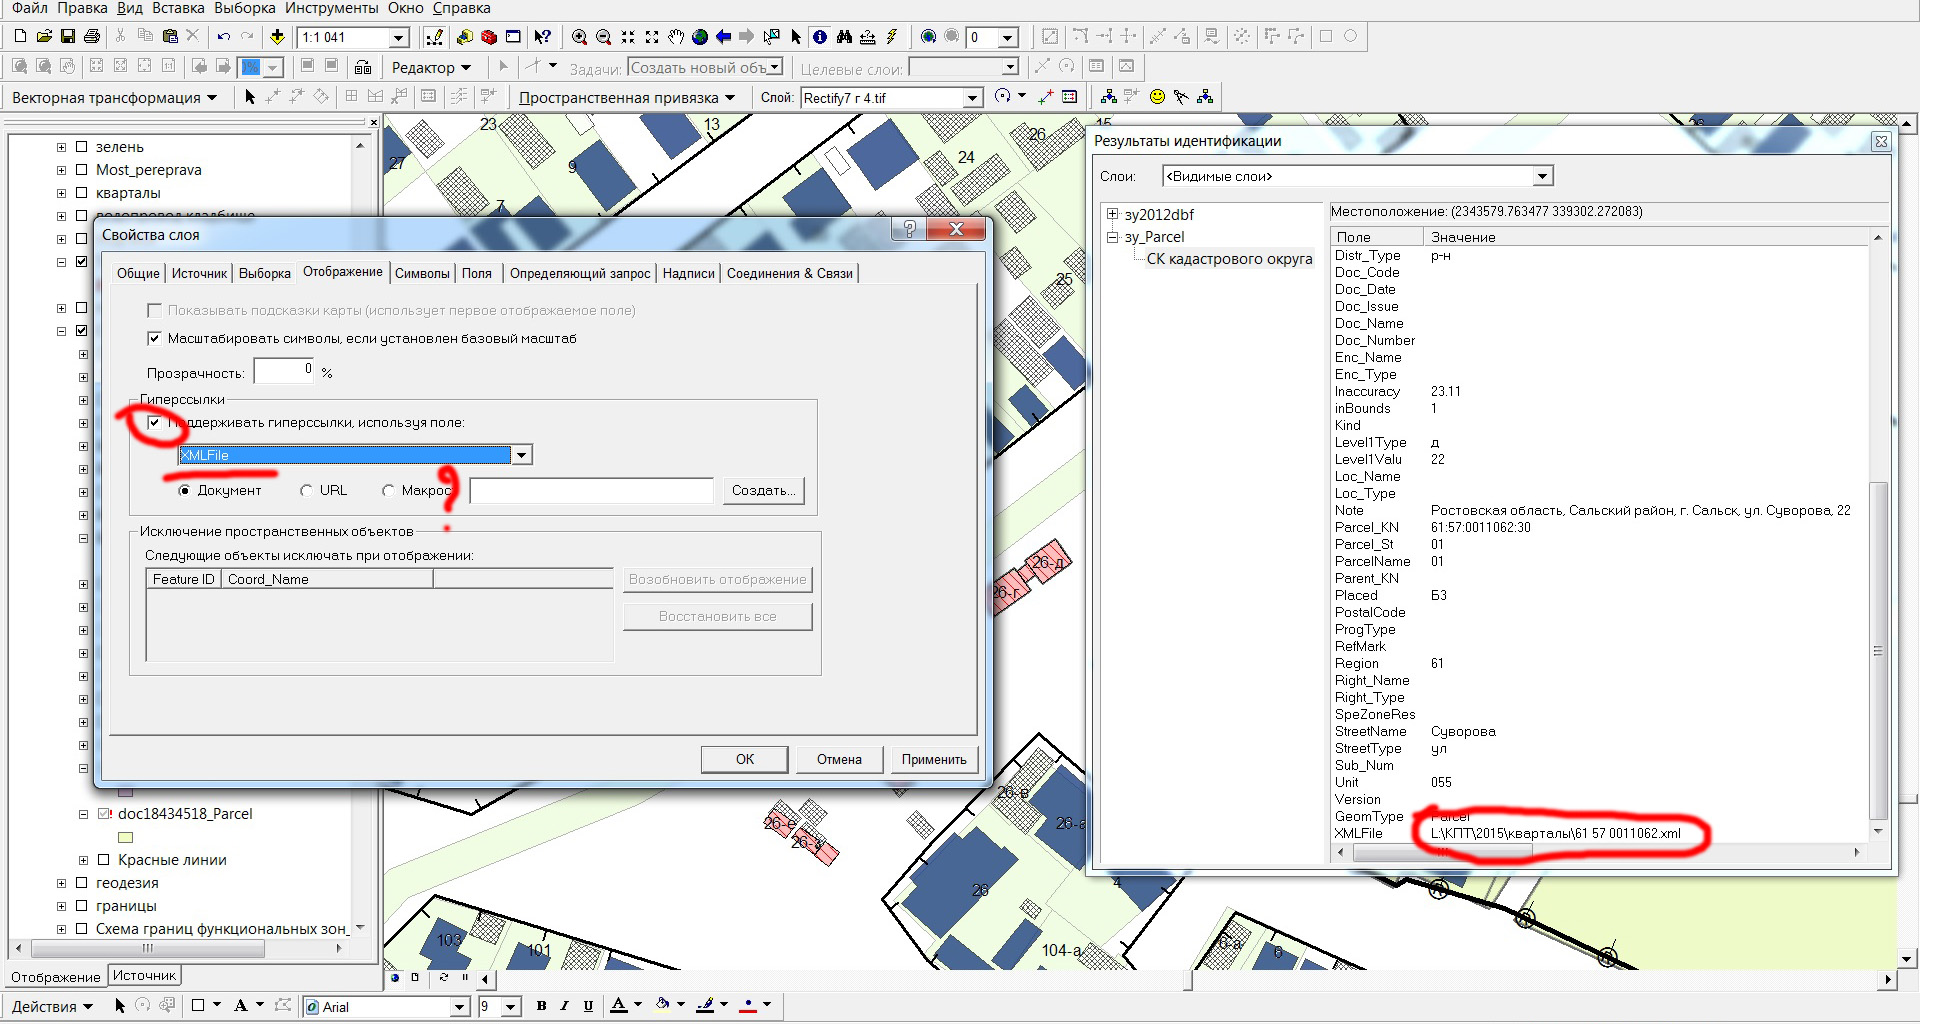
Task: Uncheck the support hyperlinks checkbox
Action: click(x=154, y=422)
